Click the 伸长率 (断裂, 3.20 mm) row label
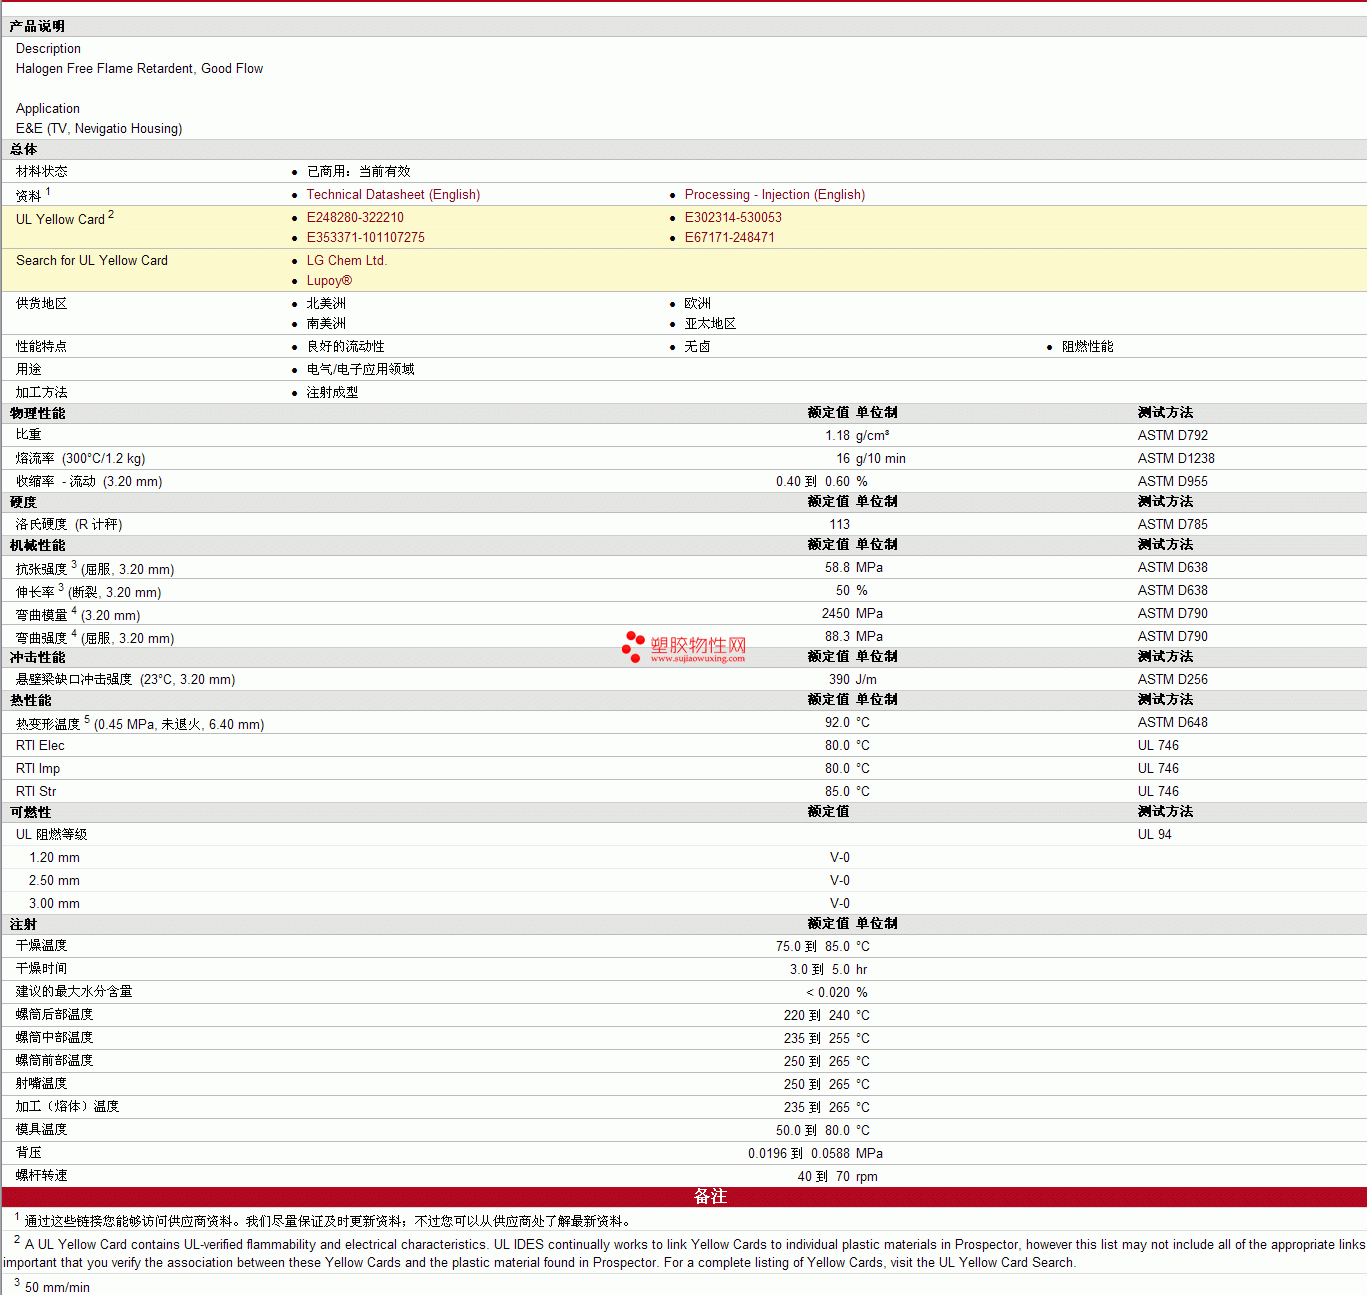The height and width of the screenshot is (1295, 1367). pyautogui.click(x=88, y=592)
